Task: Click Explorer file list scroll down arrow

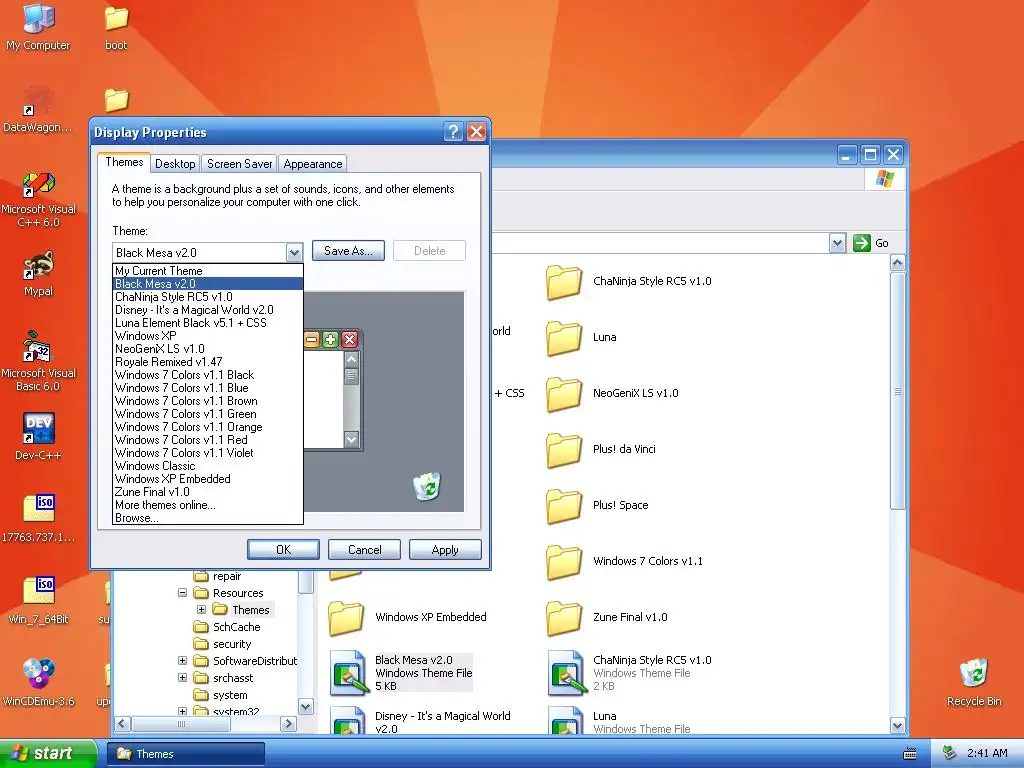Action: point(898,726)
